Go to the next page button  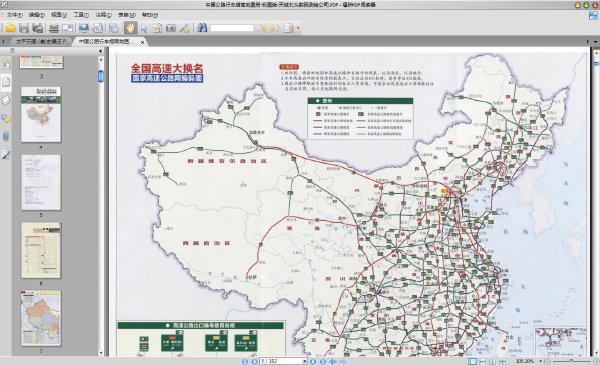click(313, 361)
